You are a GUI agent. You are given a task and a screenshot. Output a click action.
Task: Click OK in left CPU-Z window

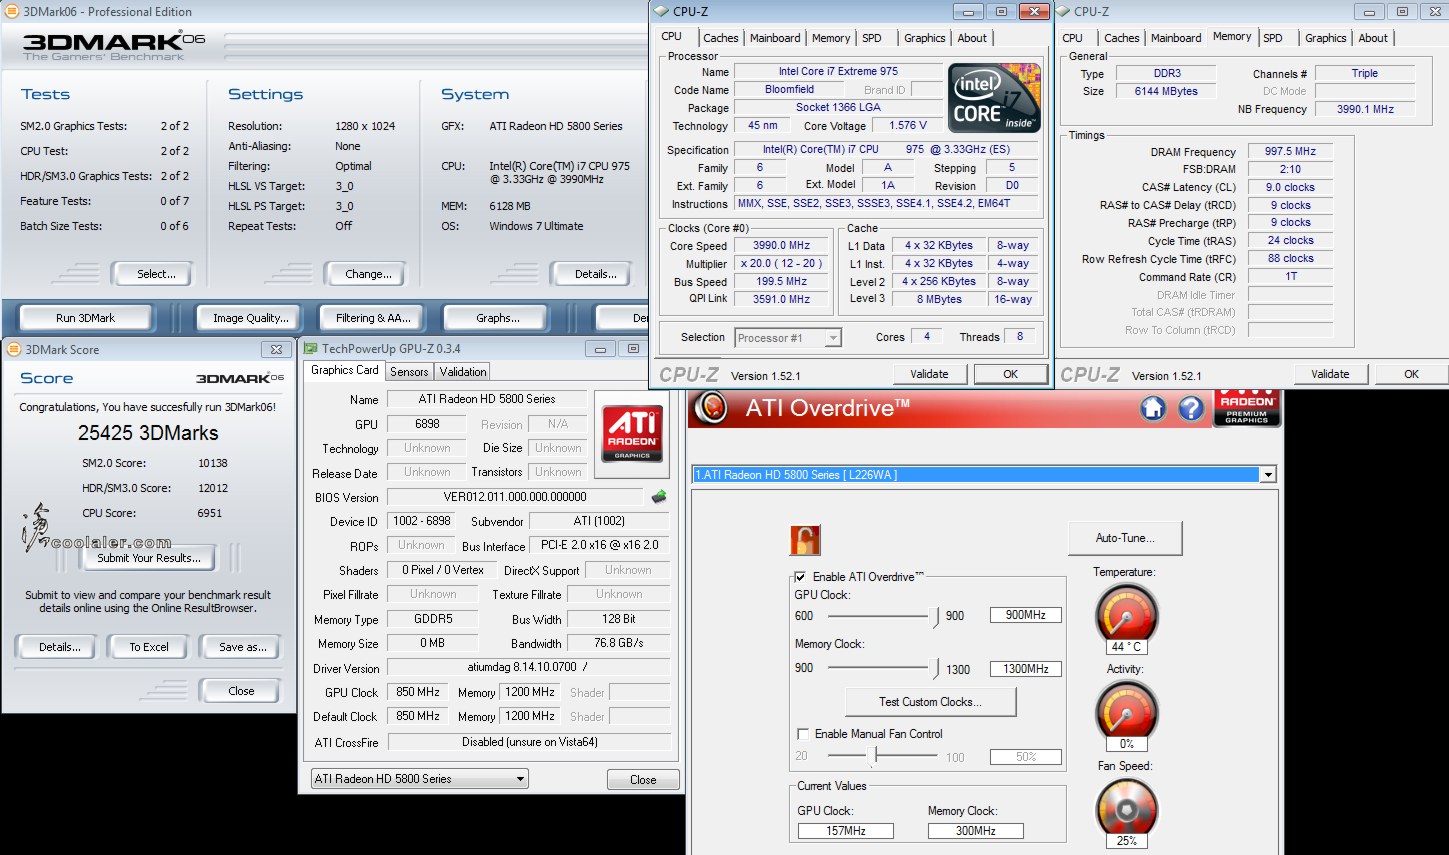(1010, 374)
